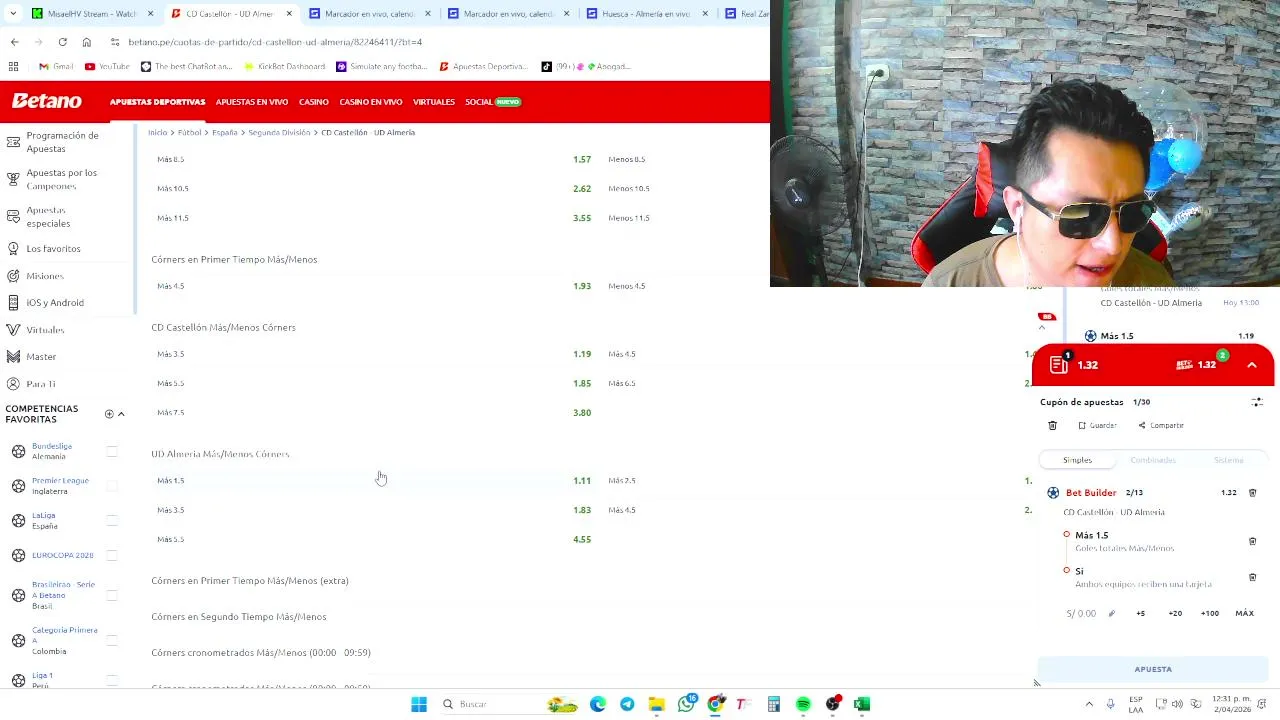Add a favorite competition with plus icon
1280x720 pixels.
(x=109, y=414)
